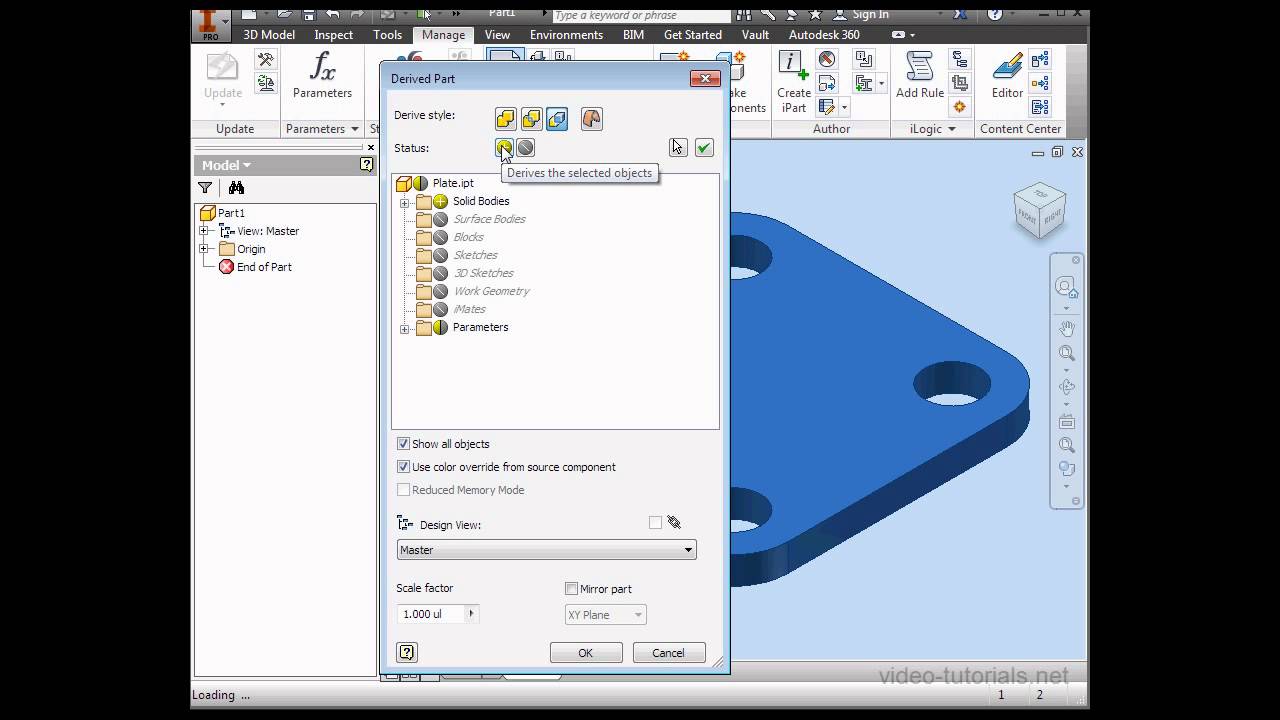
Task: Expand View: Master in Model browser
Action: (204, 231)
